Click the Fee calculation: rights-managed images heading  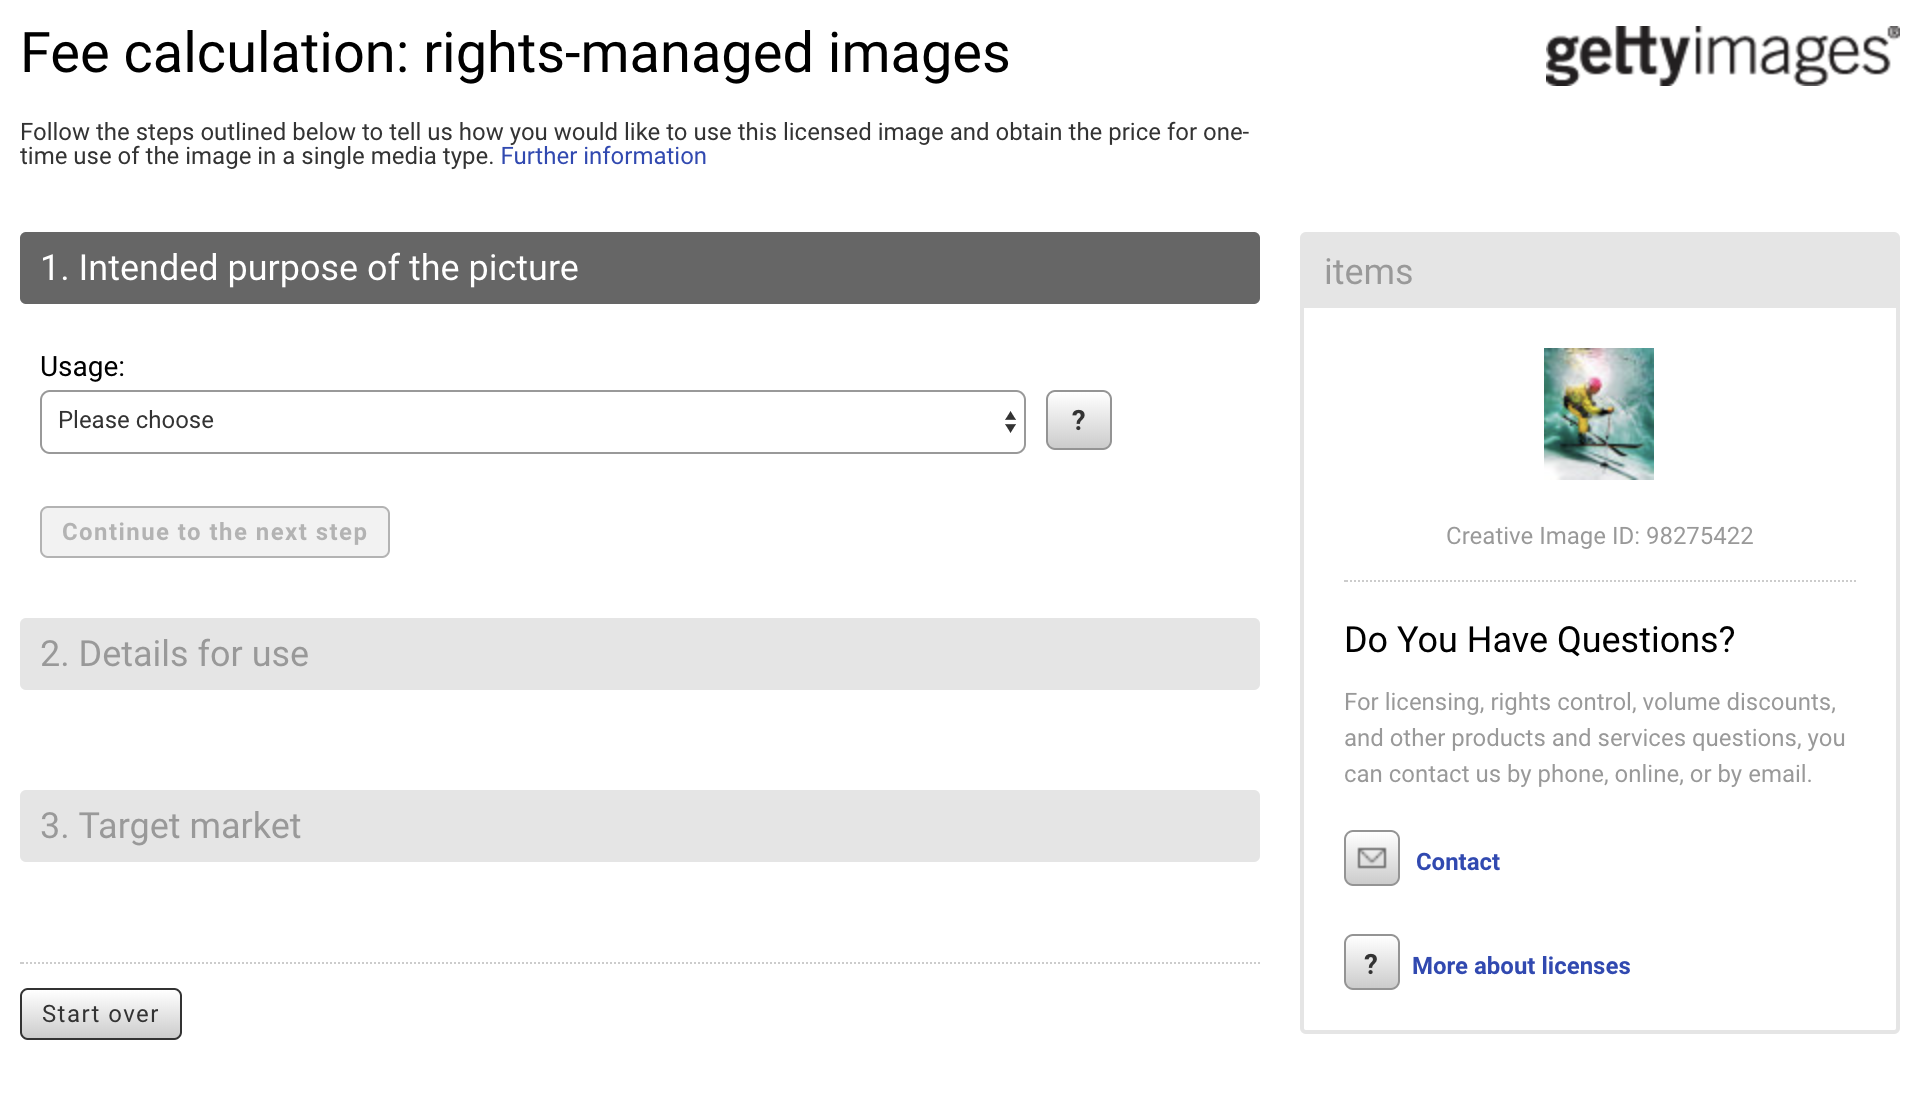[515, 53]
